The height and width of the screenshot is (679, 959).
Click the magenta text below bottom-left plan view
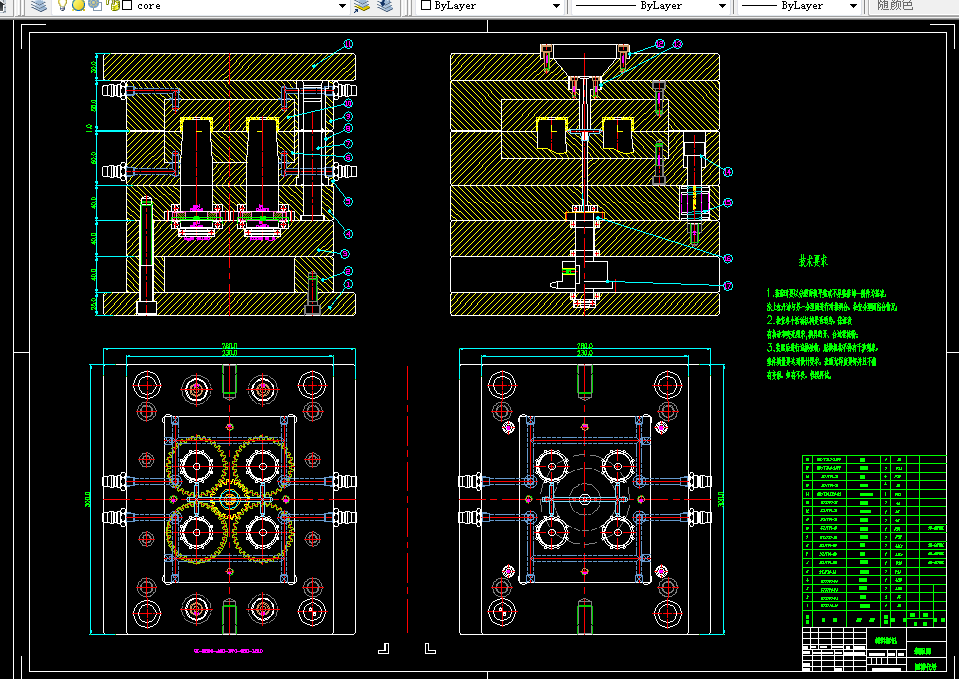click(x=228, y=651)
